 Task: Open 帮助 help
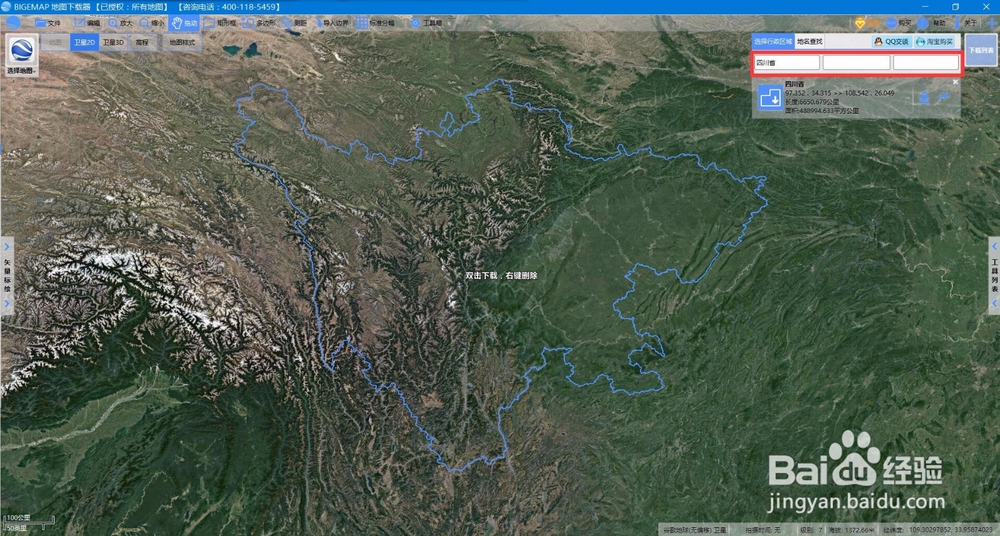pos(932,23)
